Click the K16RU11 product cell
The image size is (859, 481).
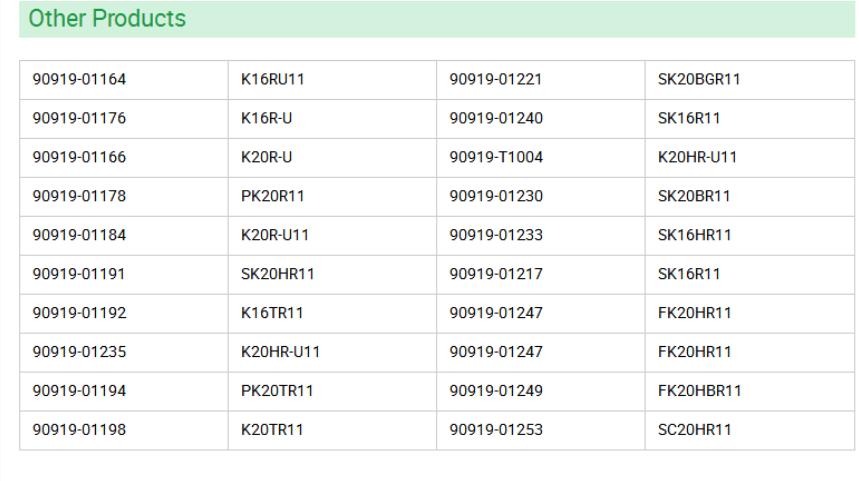point(272,80)
